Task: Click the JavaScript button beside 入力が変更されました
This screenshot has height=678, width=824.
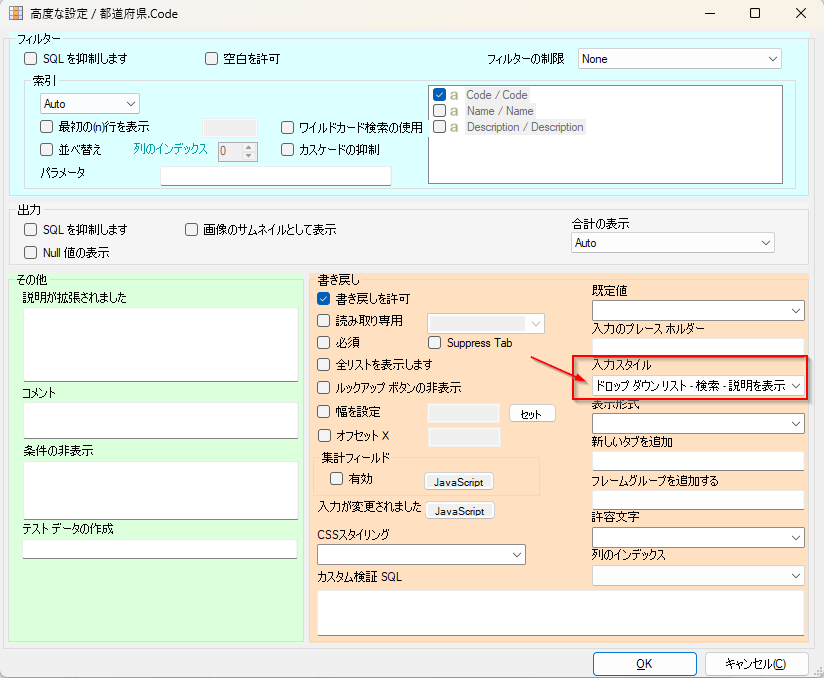Action: click(459, 511)
